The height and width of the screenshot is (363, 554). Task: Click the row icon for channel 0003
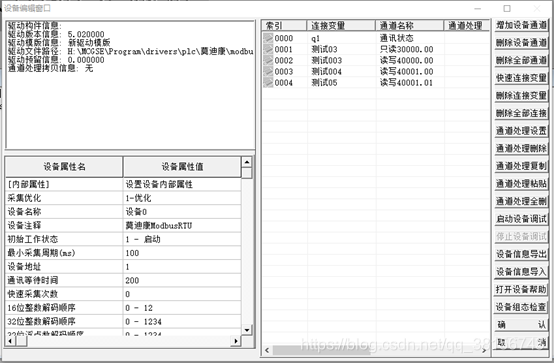268,71
